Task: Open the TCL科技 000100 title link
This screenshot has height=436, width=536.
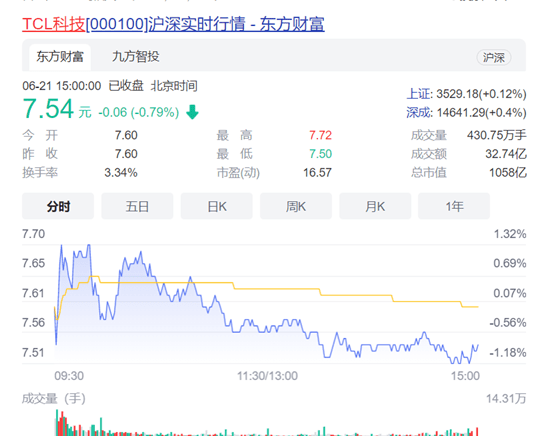Action: point(173,24)
